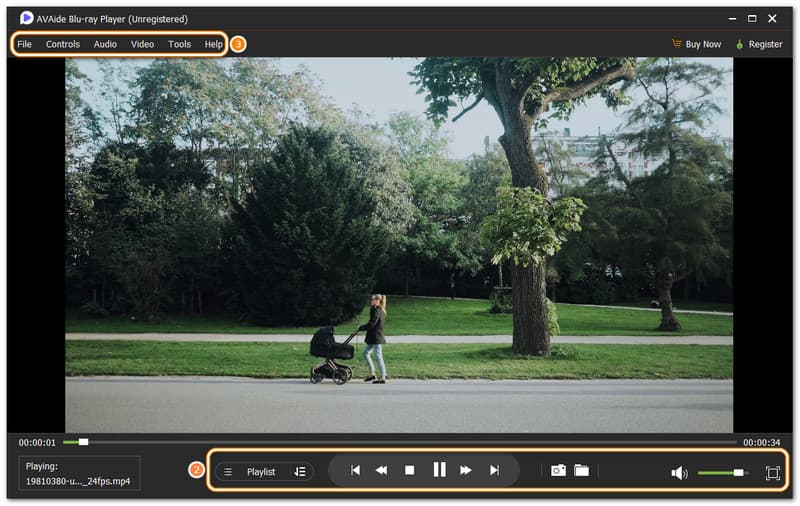
Task: Click the Buy Now link
Action: [696, 44]
